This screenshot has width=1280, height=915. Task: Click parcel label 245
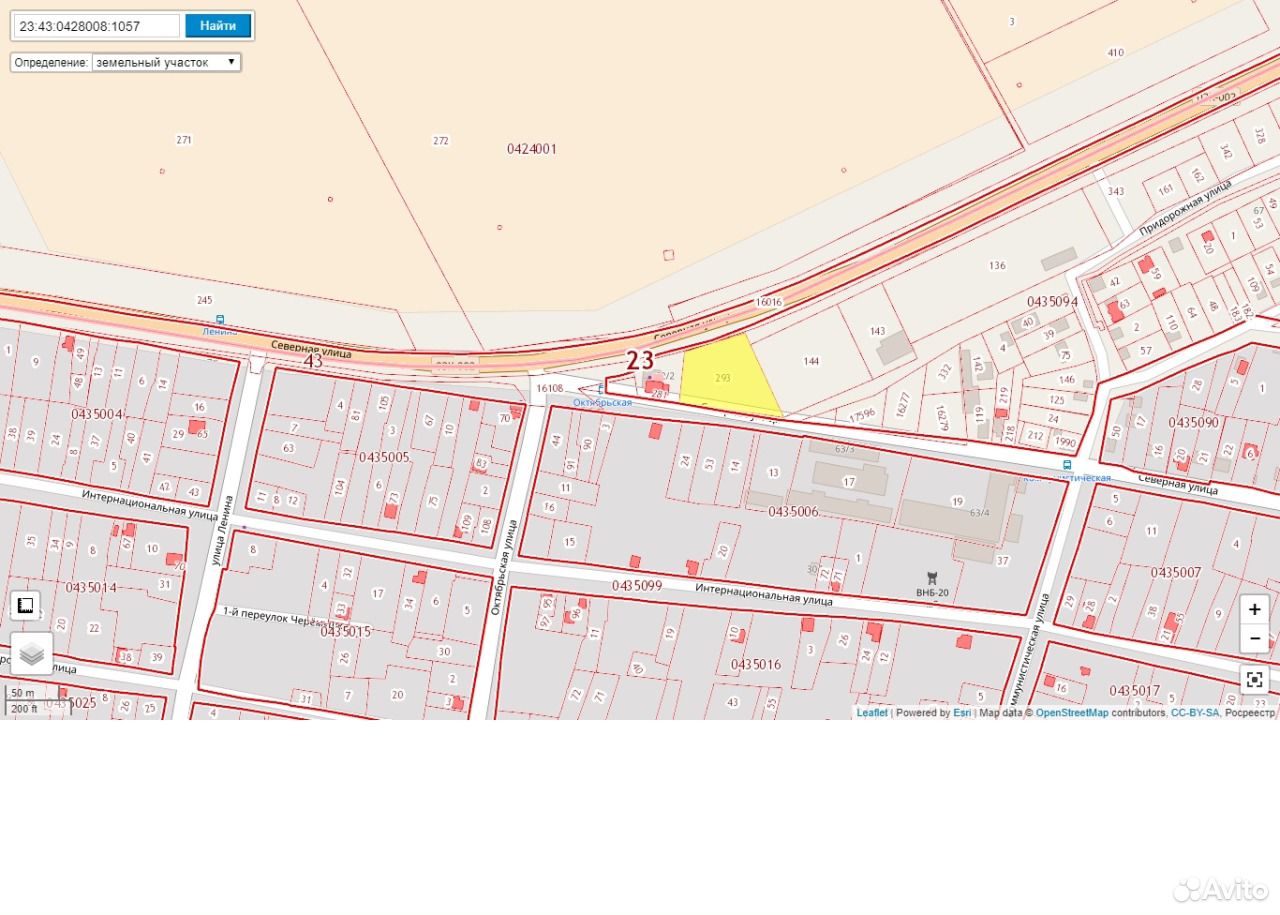pyautogui.click(x=205, y=300)
